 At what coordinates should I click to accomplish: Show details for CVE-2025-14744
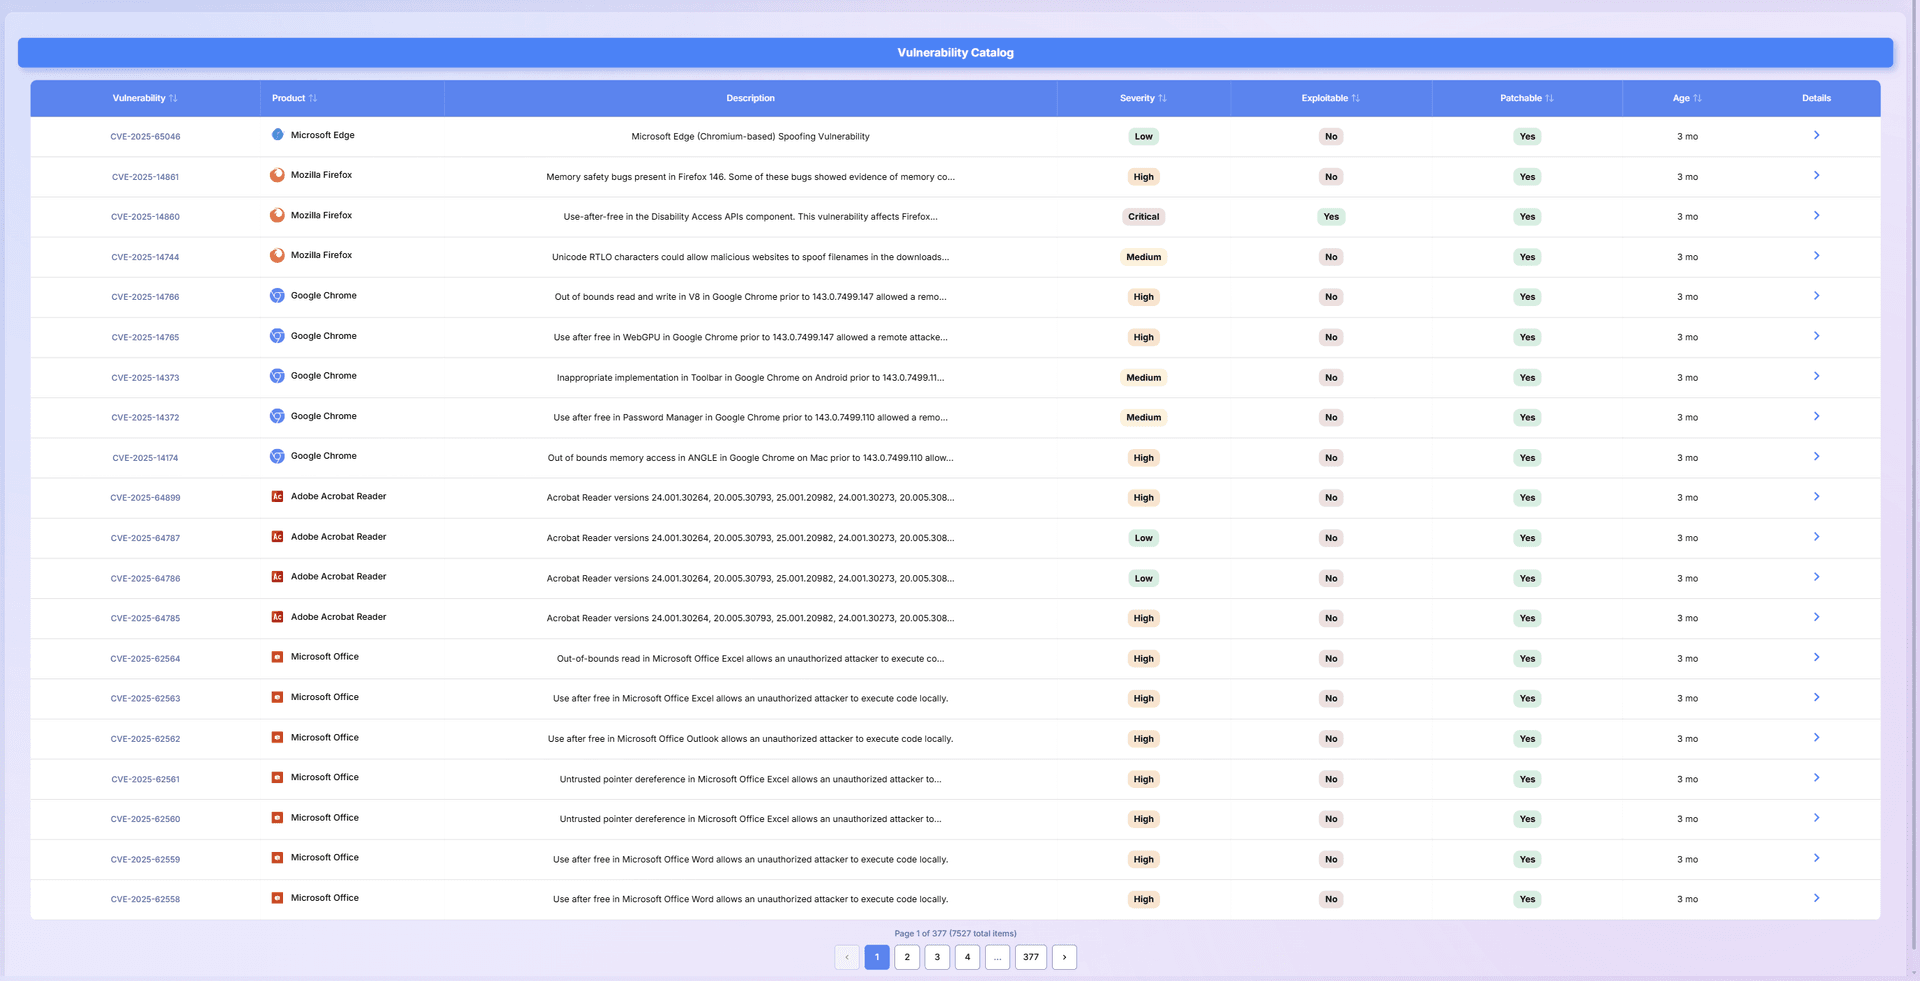tap(1816, 256)
